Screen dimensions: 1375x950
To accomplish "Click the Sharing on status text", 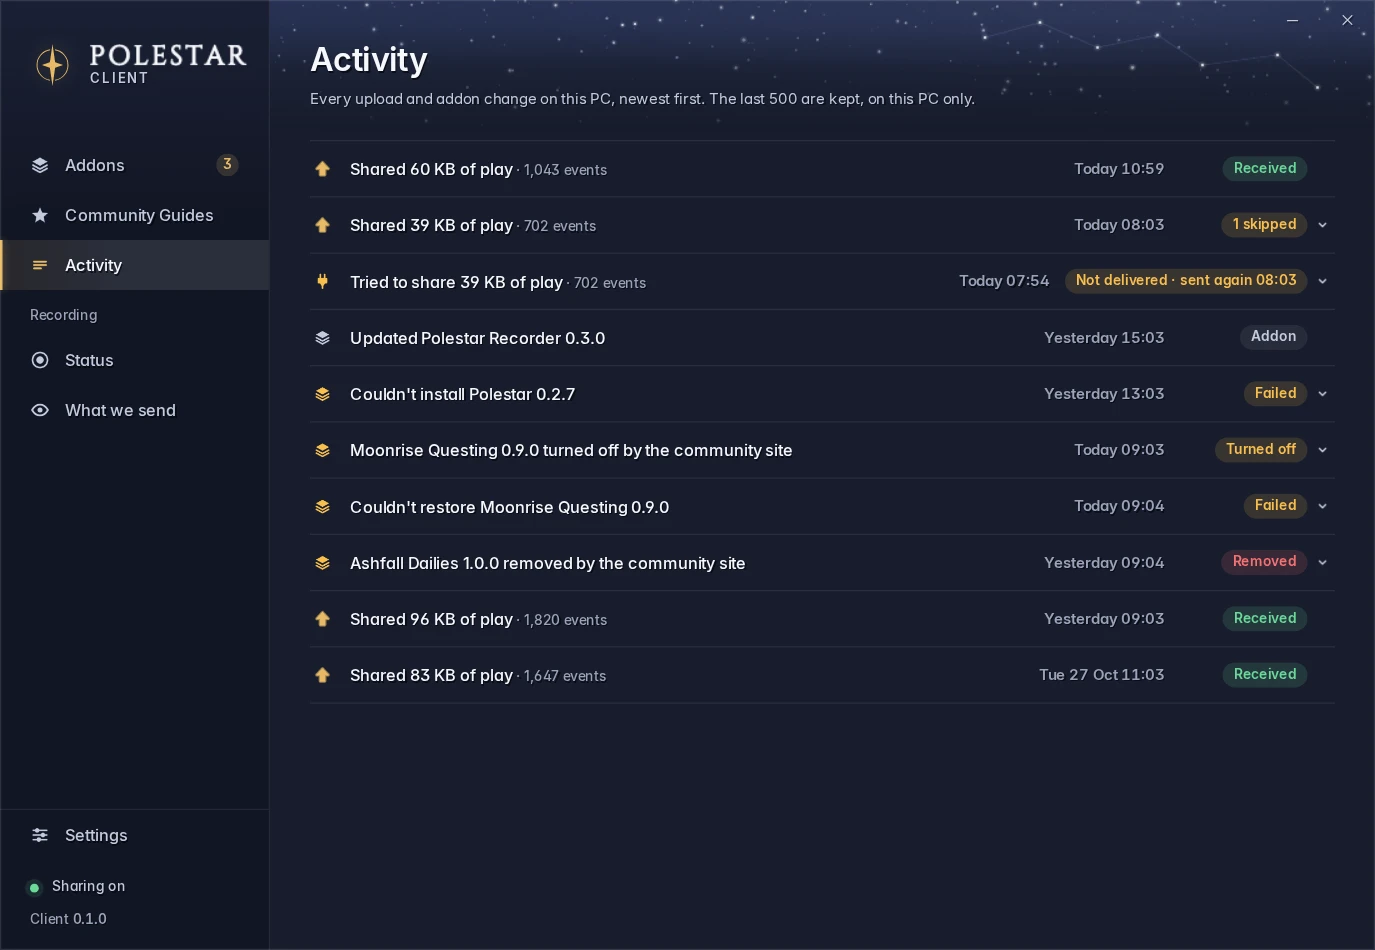I will (x=88, y=886).
